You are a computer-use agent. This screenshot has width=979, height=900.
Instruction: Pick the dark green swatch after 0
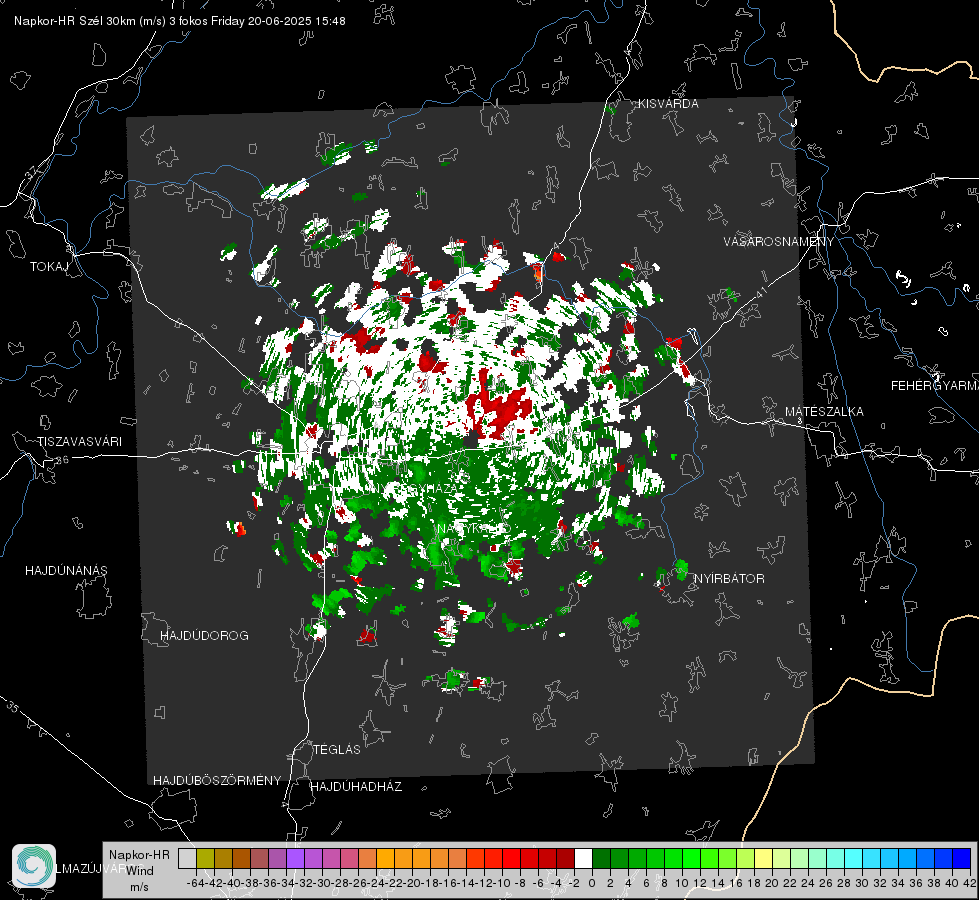[601, 858]
